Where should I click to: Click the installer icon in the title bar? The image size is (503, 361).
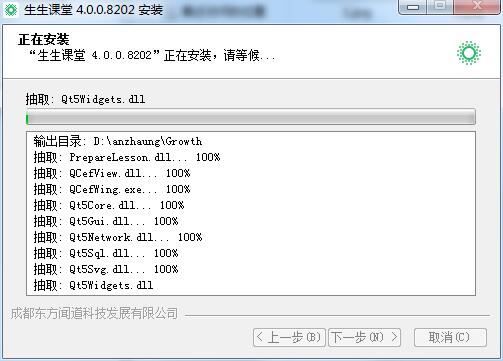click(x=11, y=10)
